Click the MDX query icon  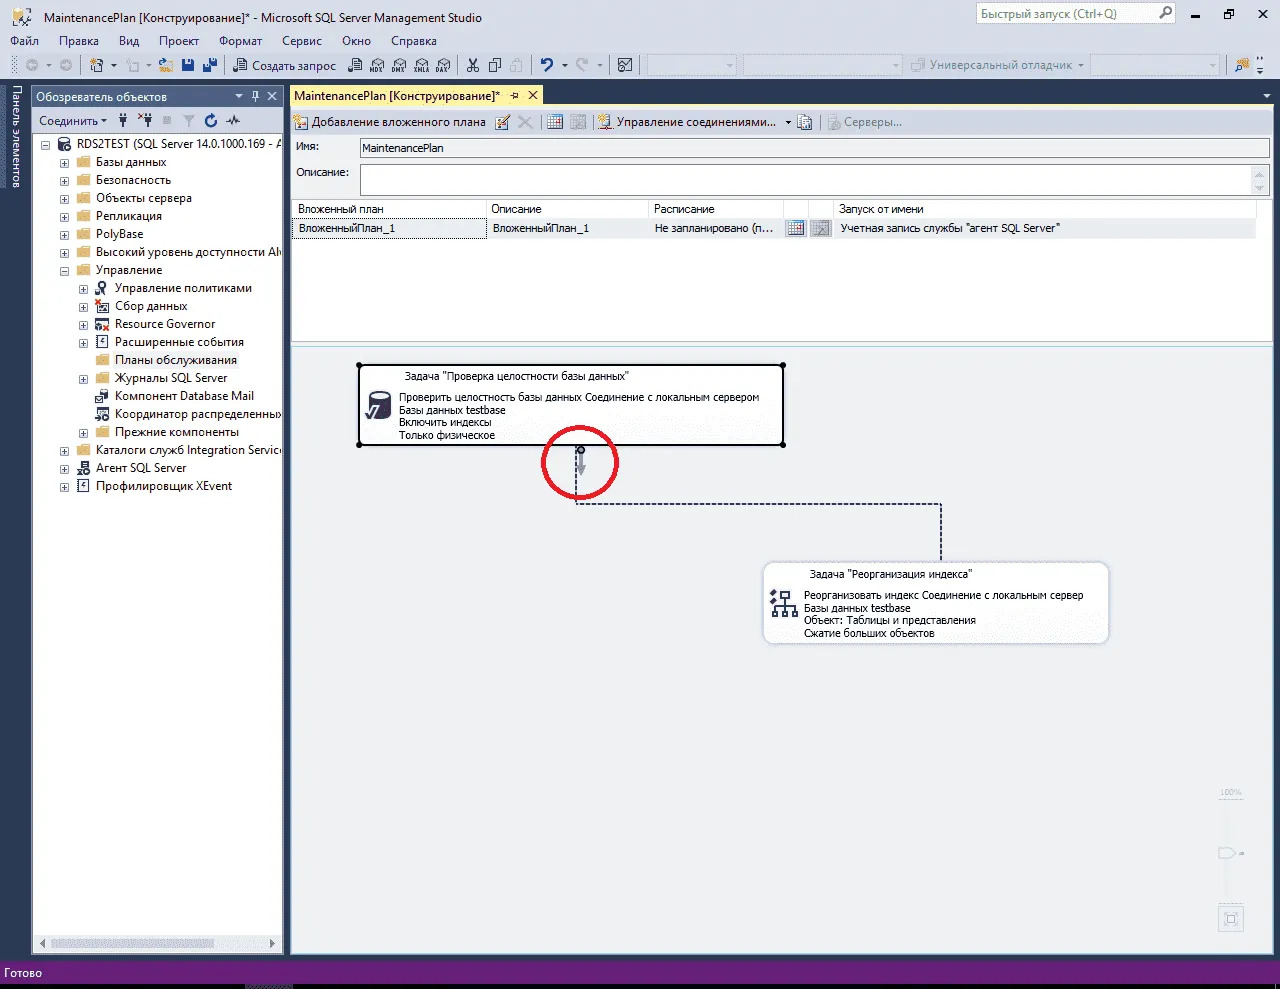pos(377,65)
